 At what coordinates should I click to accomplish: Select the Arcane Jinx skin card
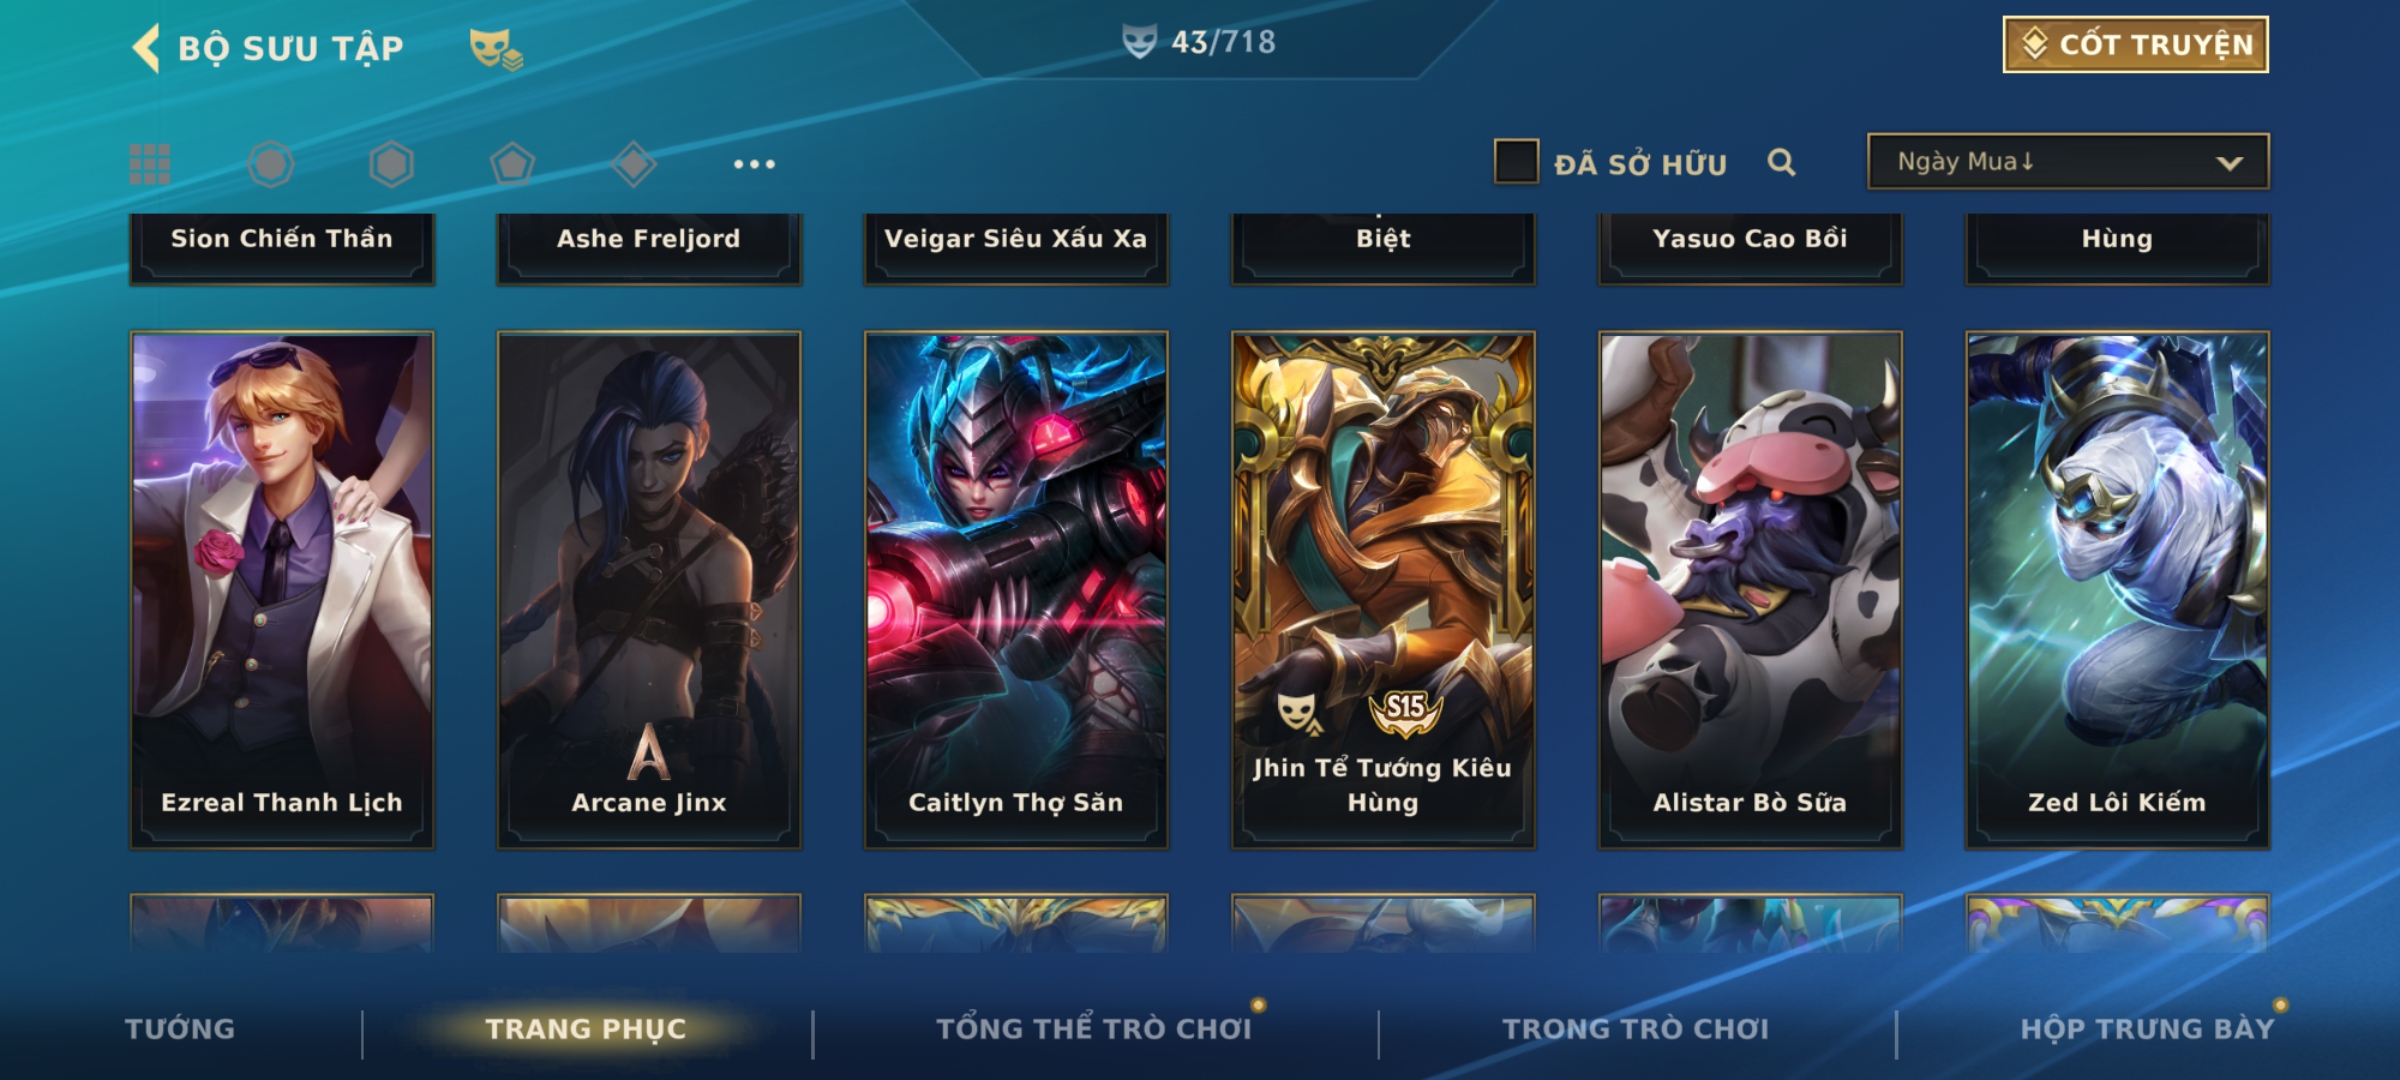tap(649, 590)
